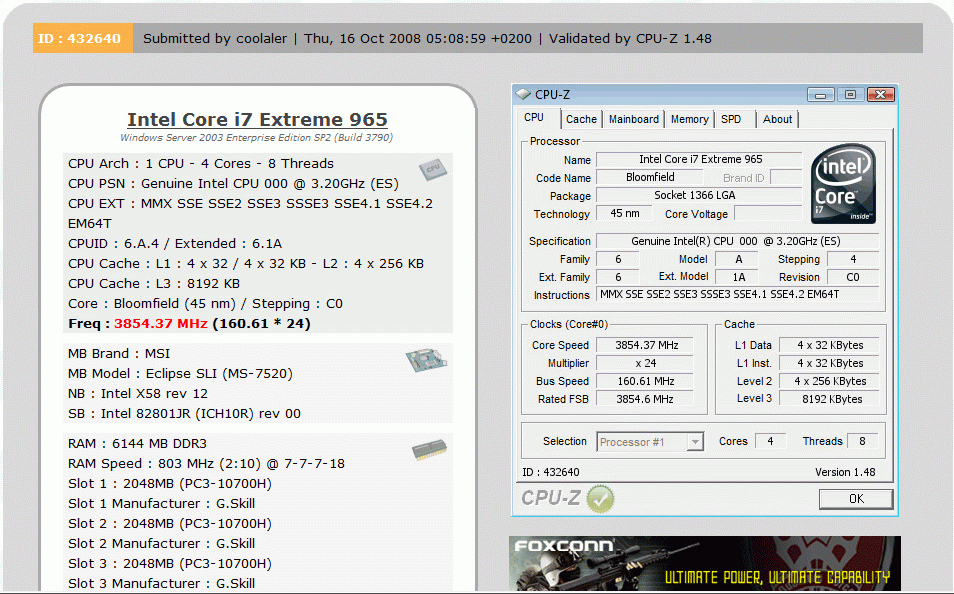Click the Level 2 value 4 x 256 KBytes
This screenshot has height=594, width=954.
pos(829,382)
